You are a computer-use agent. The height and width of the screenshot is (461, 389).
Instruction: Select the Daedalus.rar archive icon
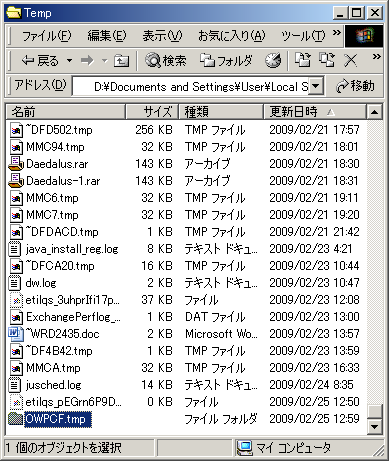click(x=15, y=164)
